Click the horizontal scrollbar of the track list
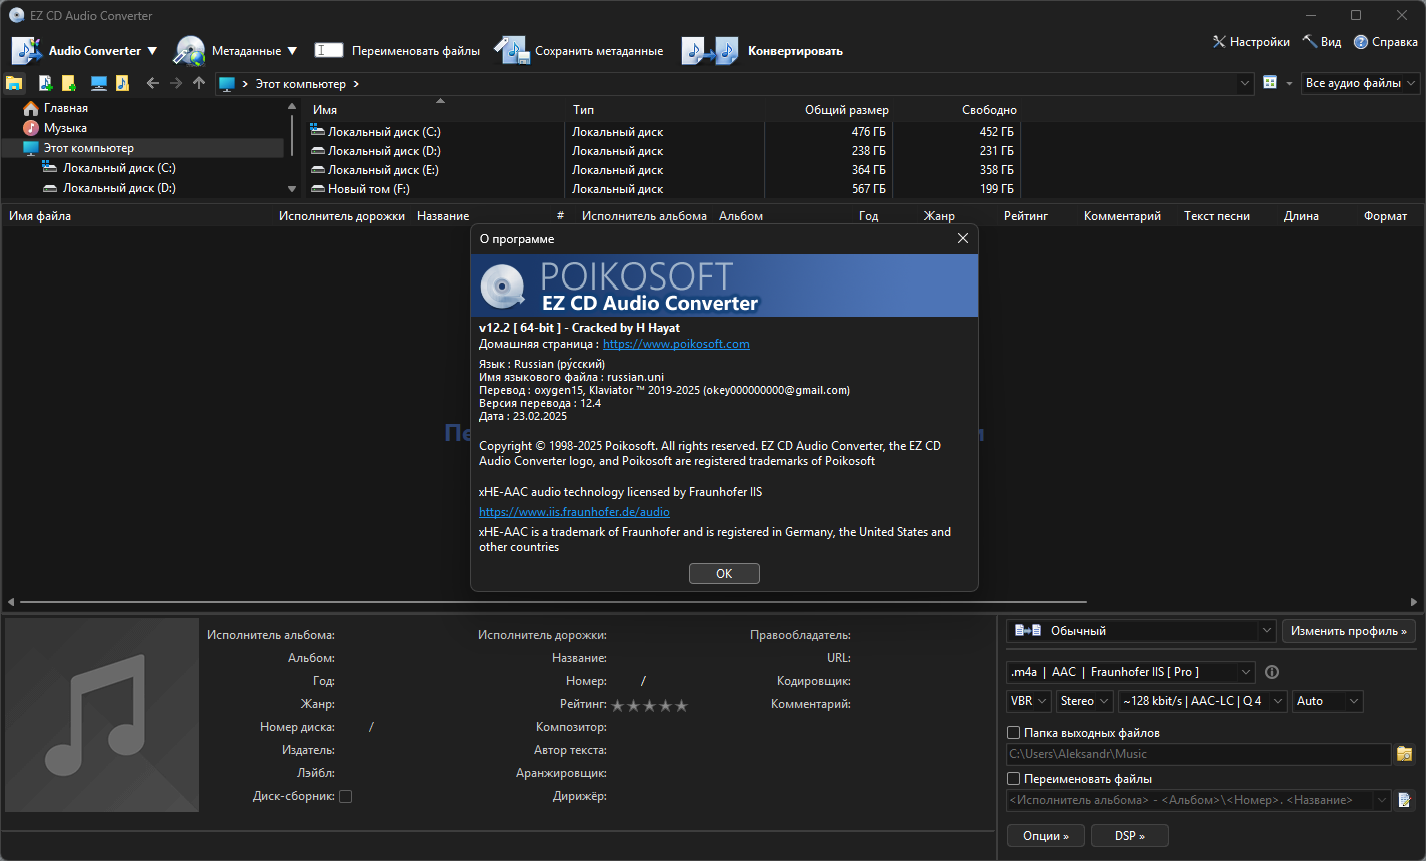The width and height of the screenshot is (1426, 861). (553, 602)
